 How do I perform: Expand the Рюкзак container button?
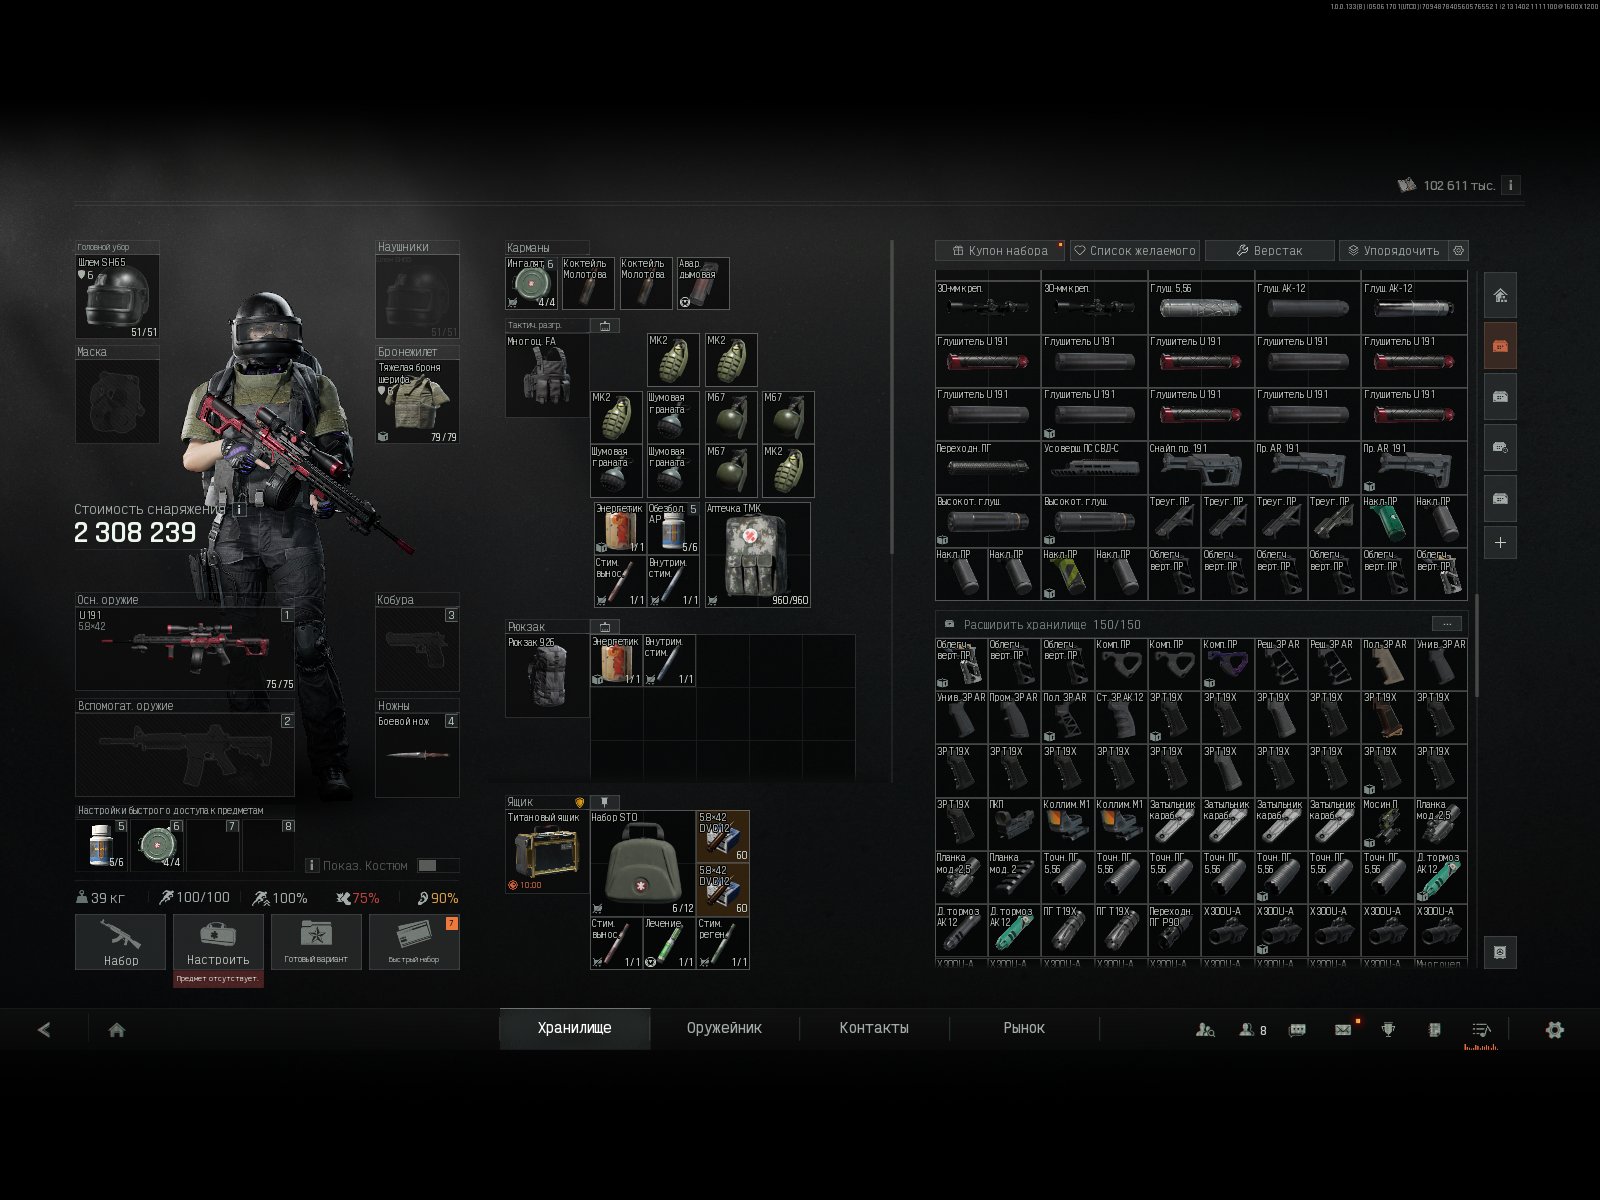coord(605,627)
